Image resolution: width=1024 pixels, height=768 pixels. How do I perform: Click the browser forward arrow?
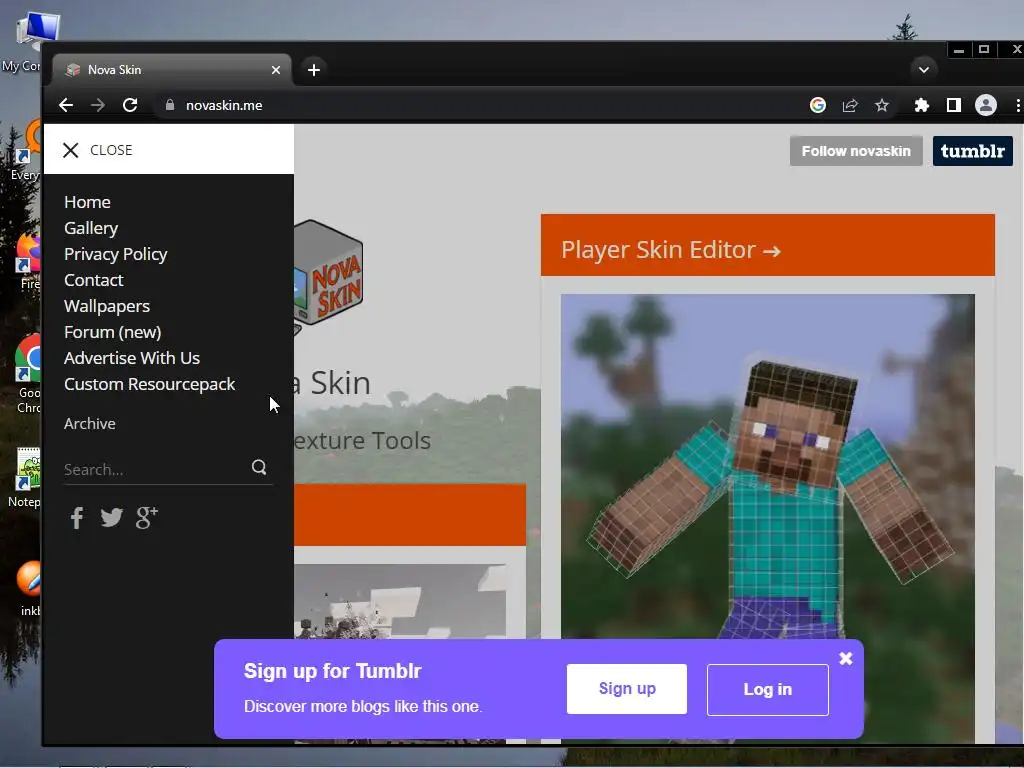(x=97, y=105)
